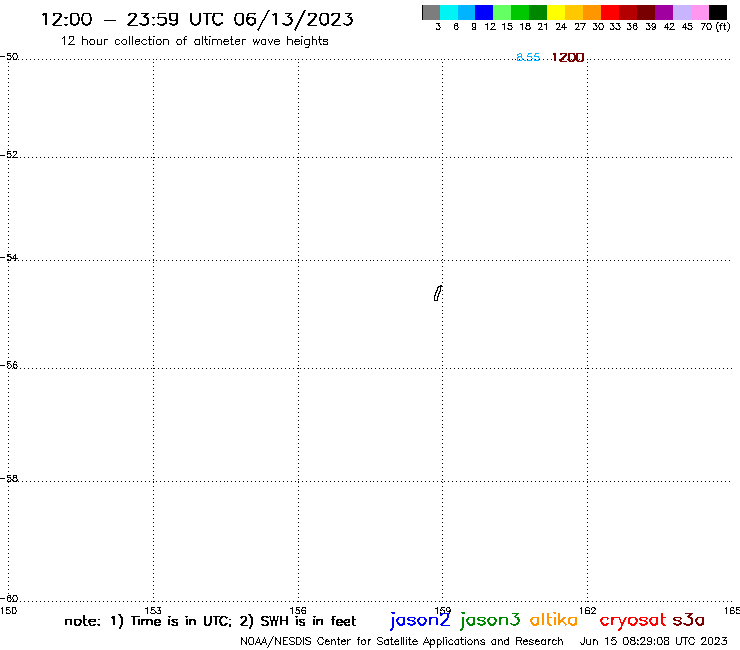Click the '153' longitude axis label
The width and height of the screenshot is (740, 650).
point(153,610)
